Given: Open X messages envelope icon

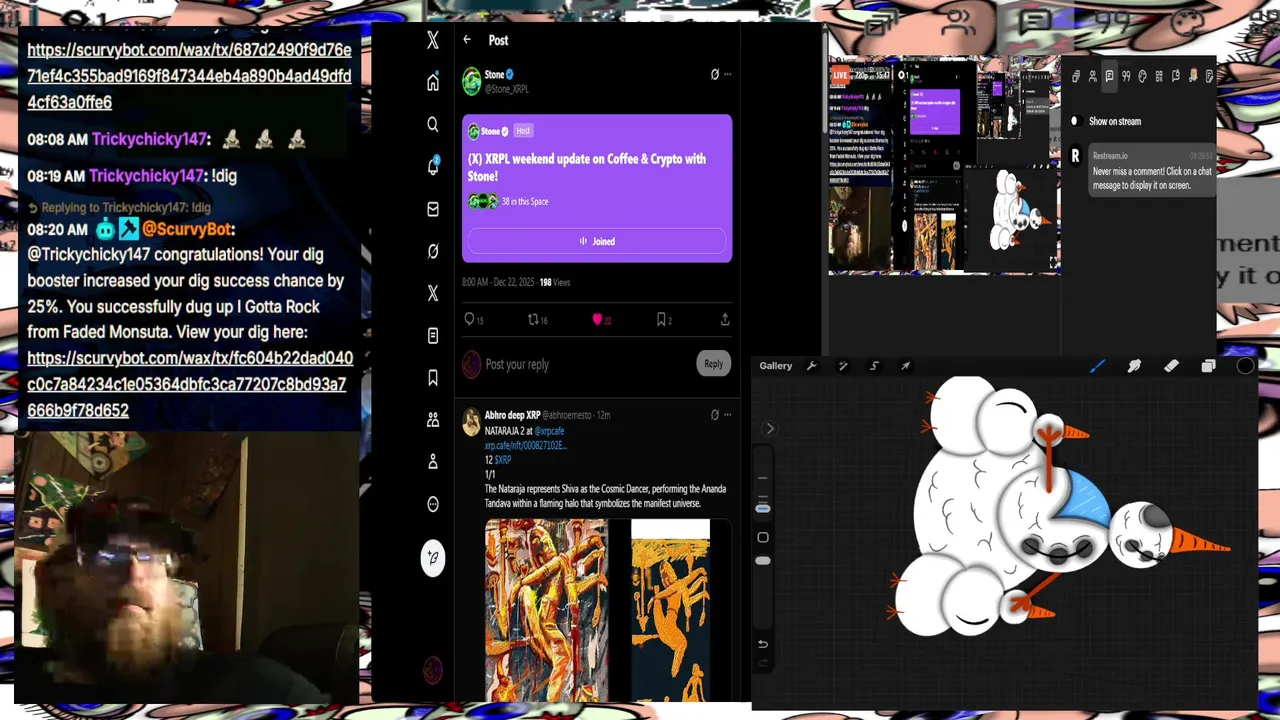Looking at the screenshot, I should click(x=433, y=209).
